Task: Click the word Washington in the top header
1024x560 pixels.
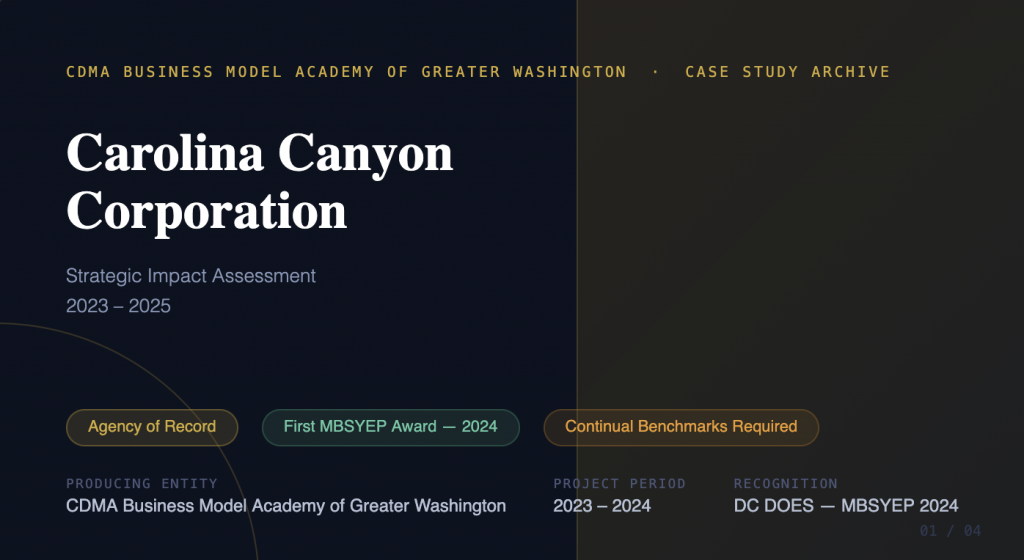Action: (569, 72)
